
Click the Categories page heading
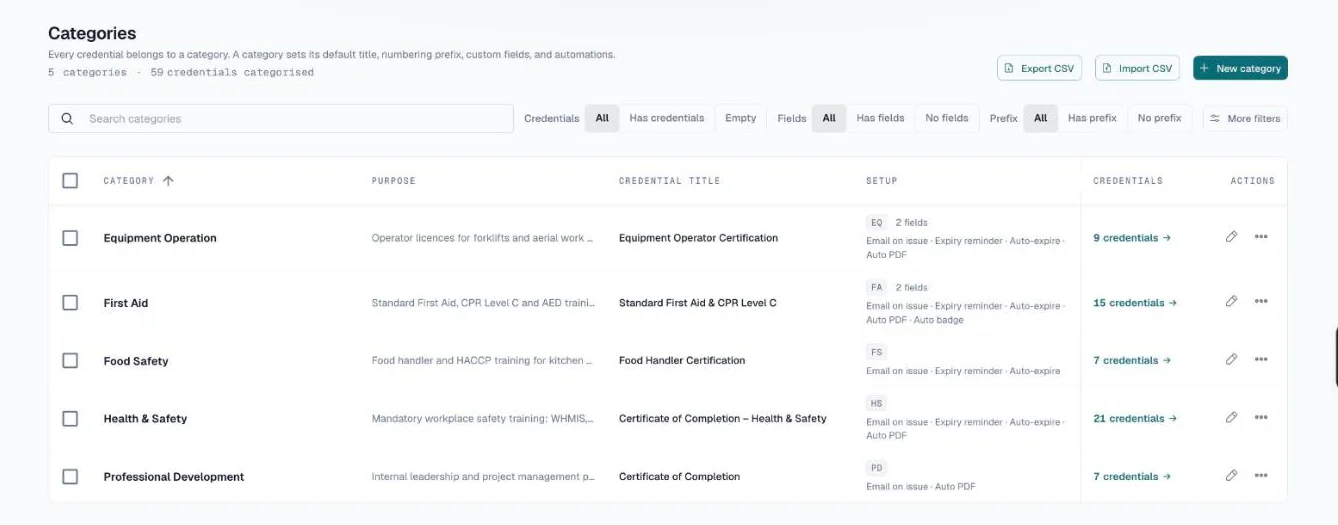92,34
